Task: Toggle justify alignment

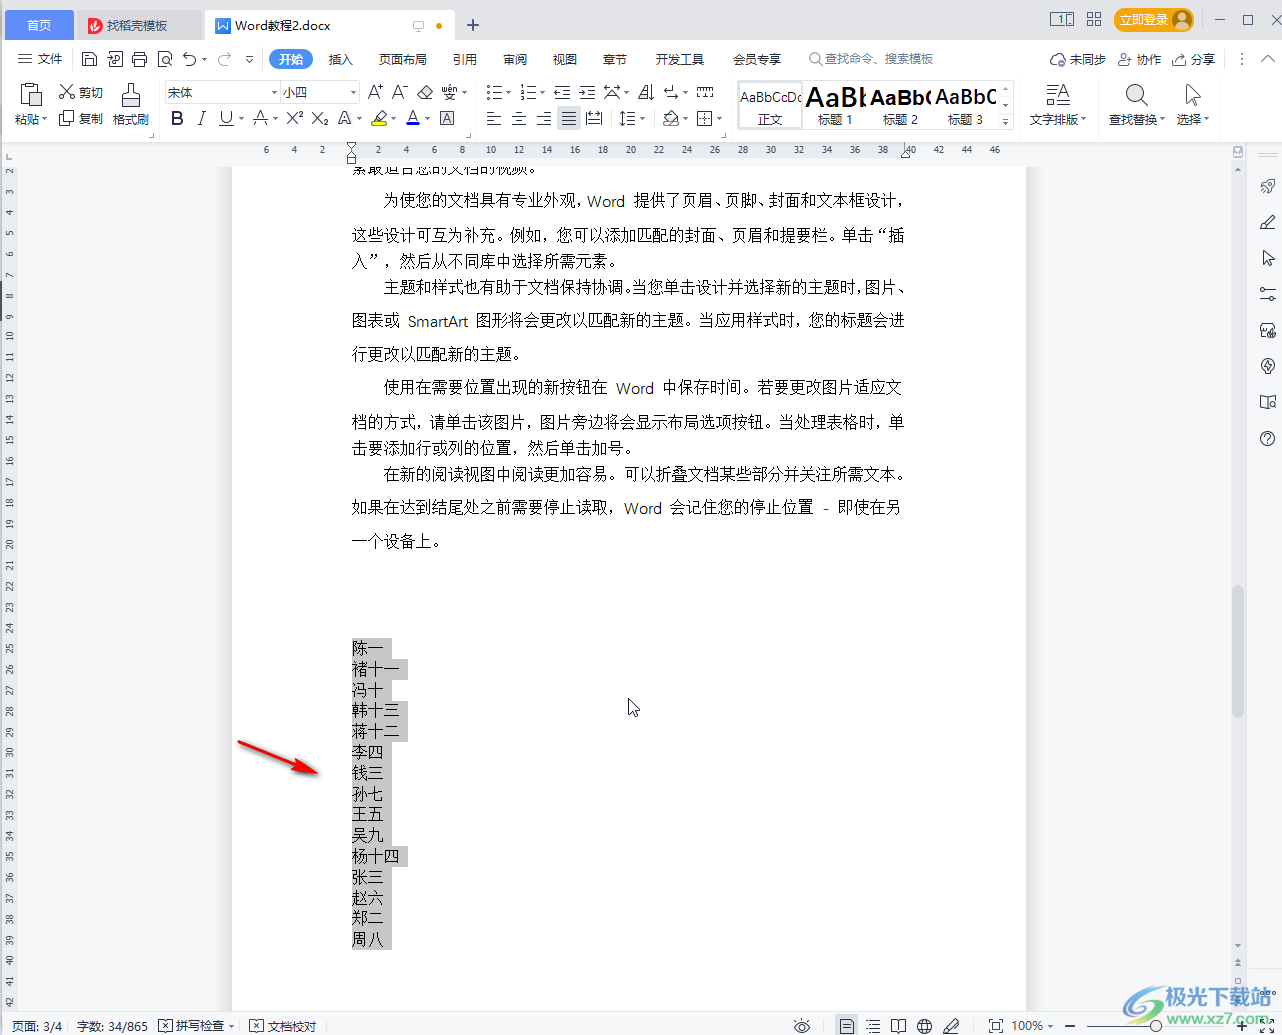Action: click(569, 118)
